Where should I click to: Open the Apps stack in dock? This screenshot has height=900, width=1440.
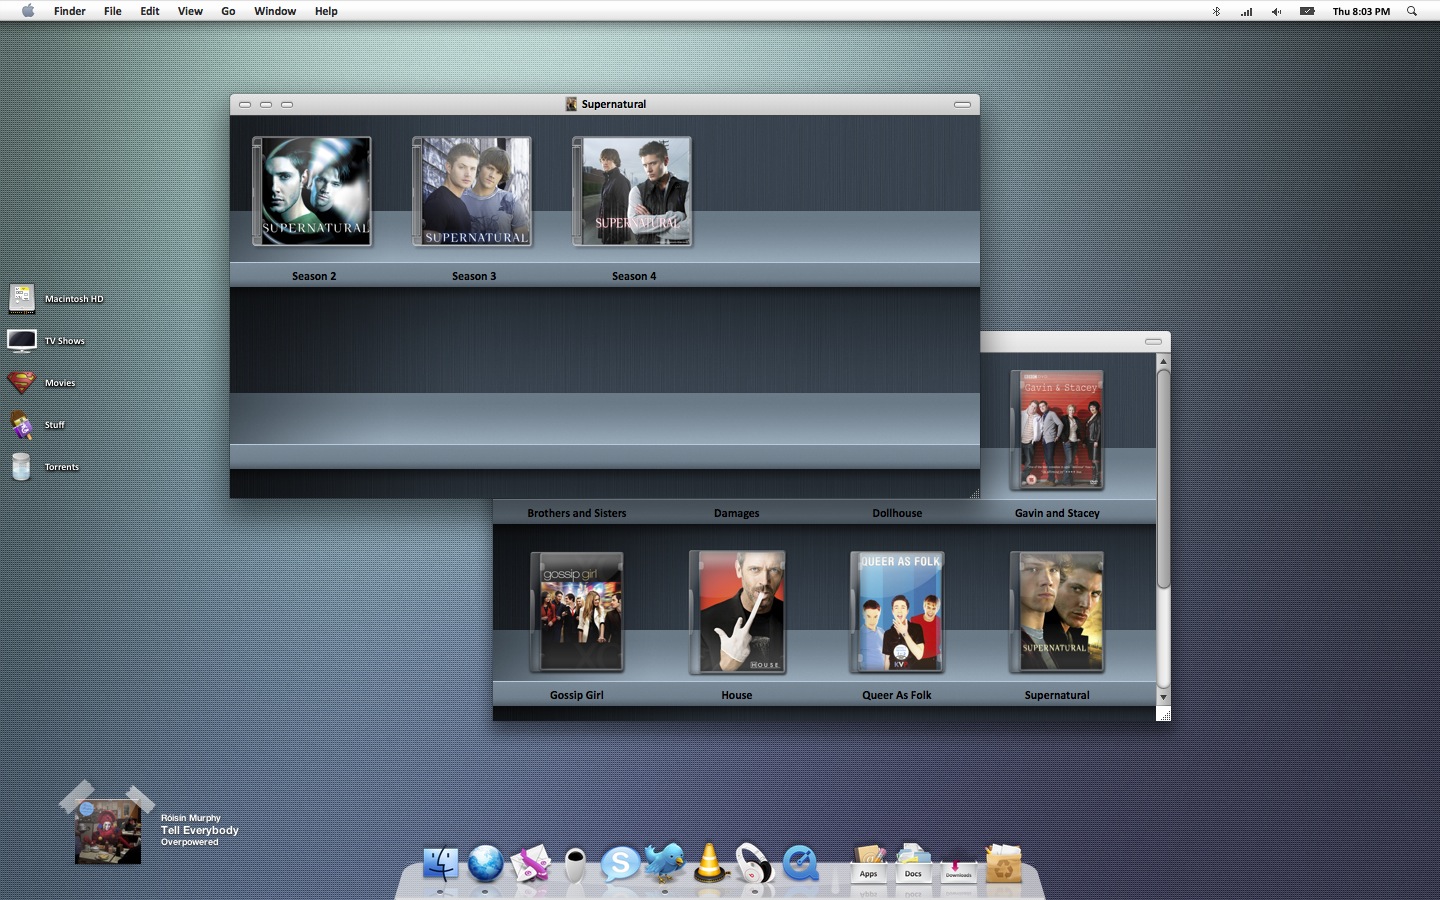(868, 863)
